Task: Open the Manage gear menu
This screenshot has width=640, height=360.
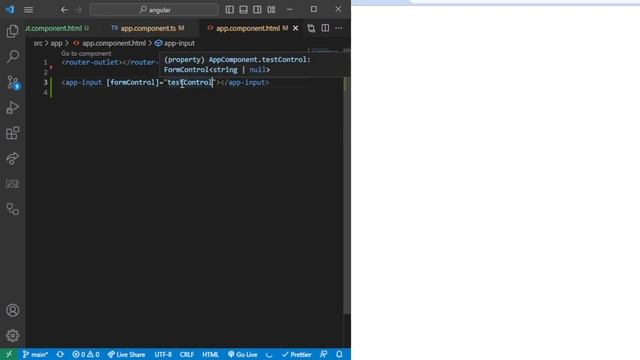Action: 12,336
